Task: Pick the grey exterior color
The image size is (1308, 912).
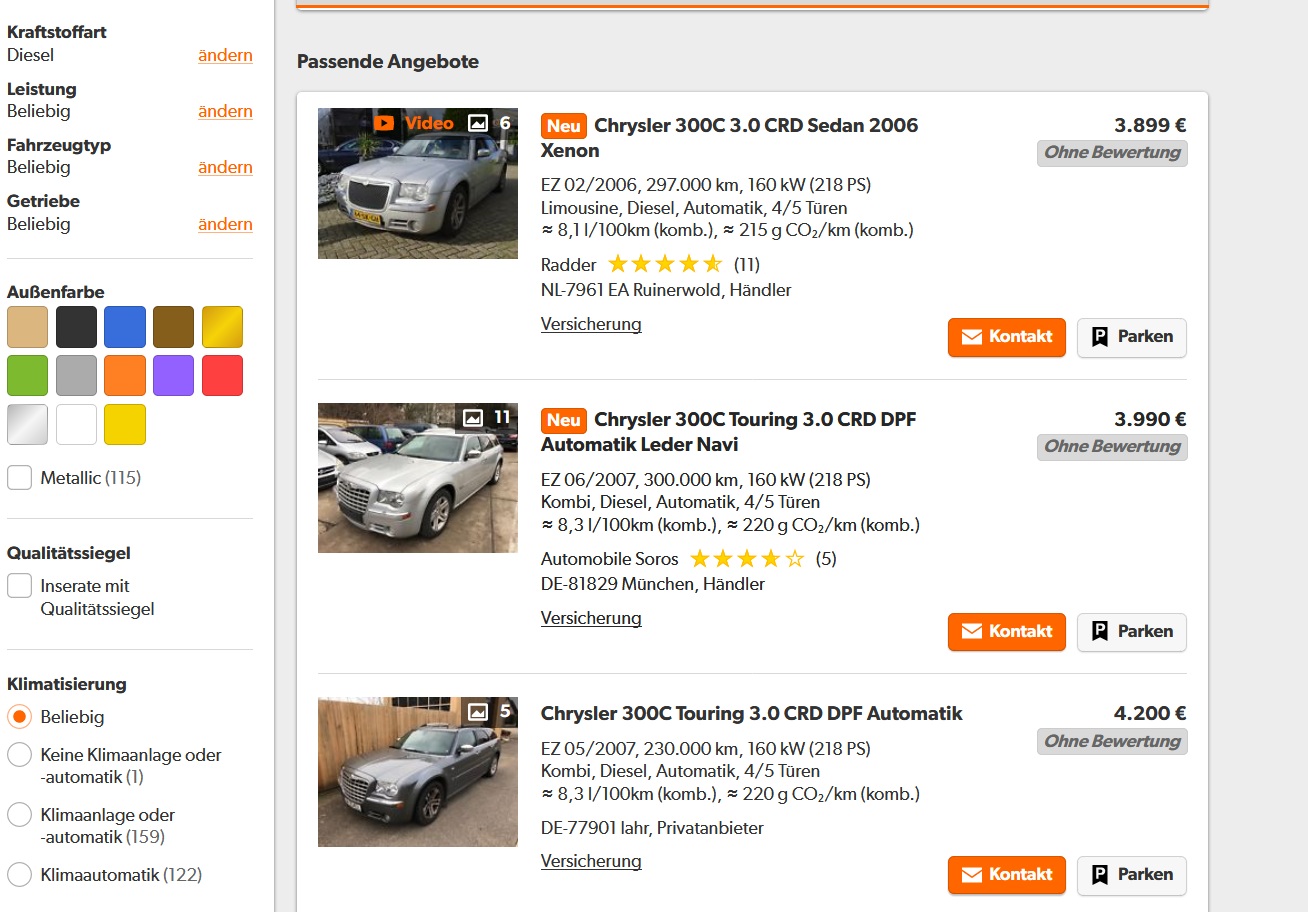Action: pyautogui.click(x=76, y=376)
